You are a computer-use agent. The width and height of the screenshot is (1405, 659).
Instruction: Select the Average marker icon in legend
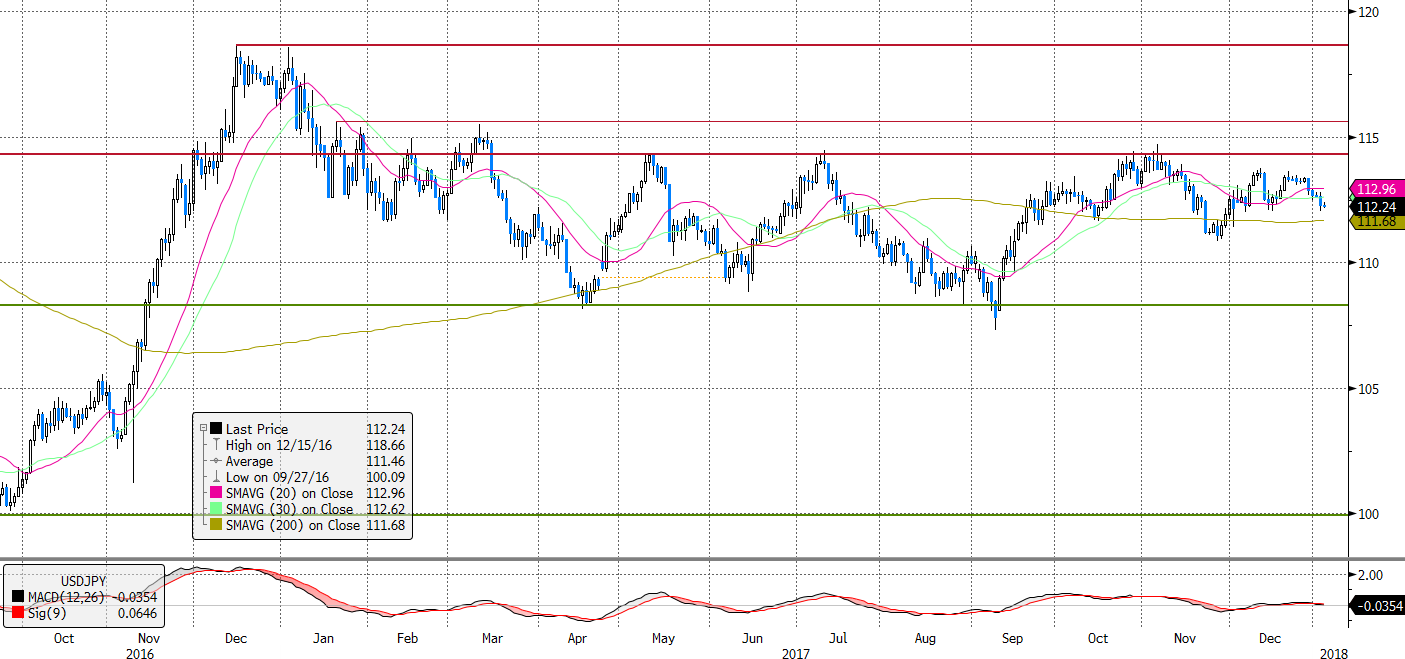point(216,461)
